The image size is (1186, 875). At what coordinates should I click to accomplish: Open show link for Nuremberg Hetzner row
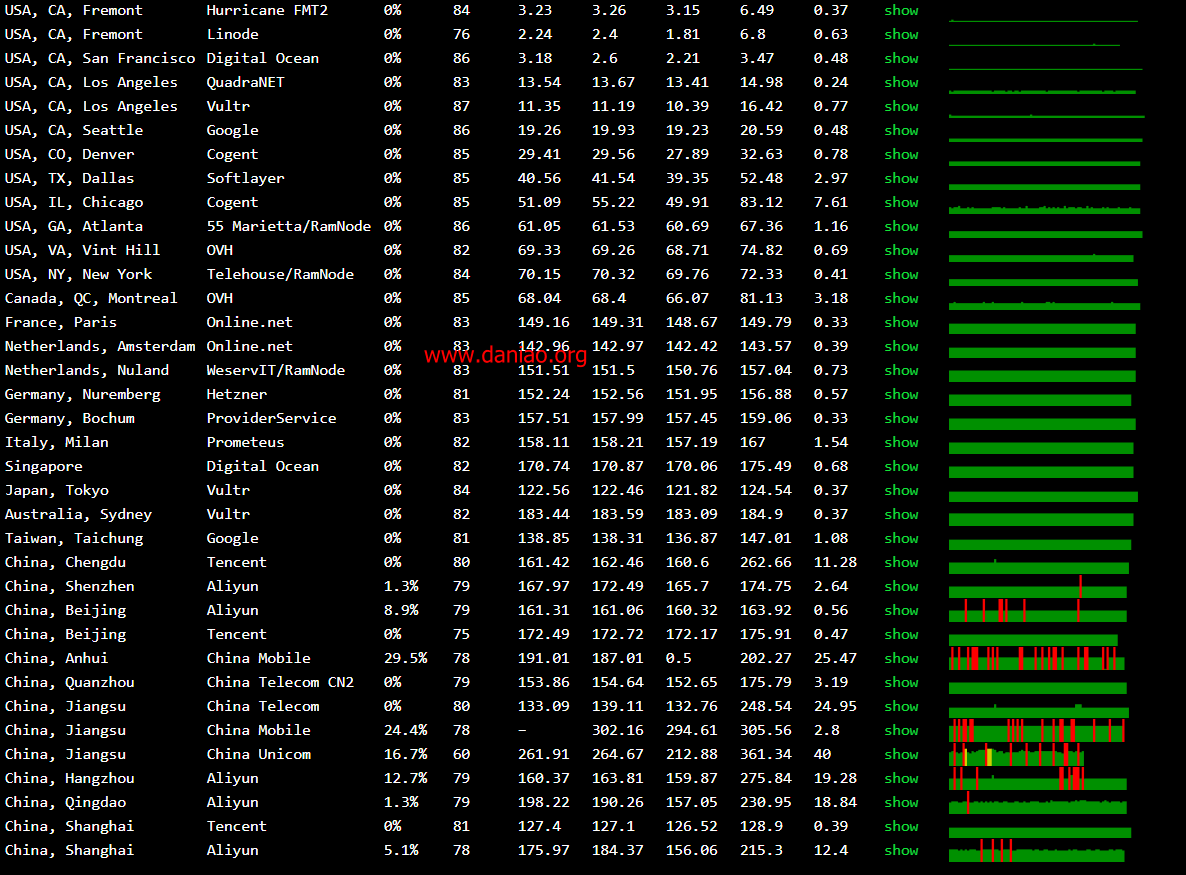901,395
